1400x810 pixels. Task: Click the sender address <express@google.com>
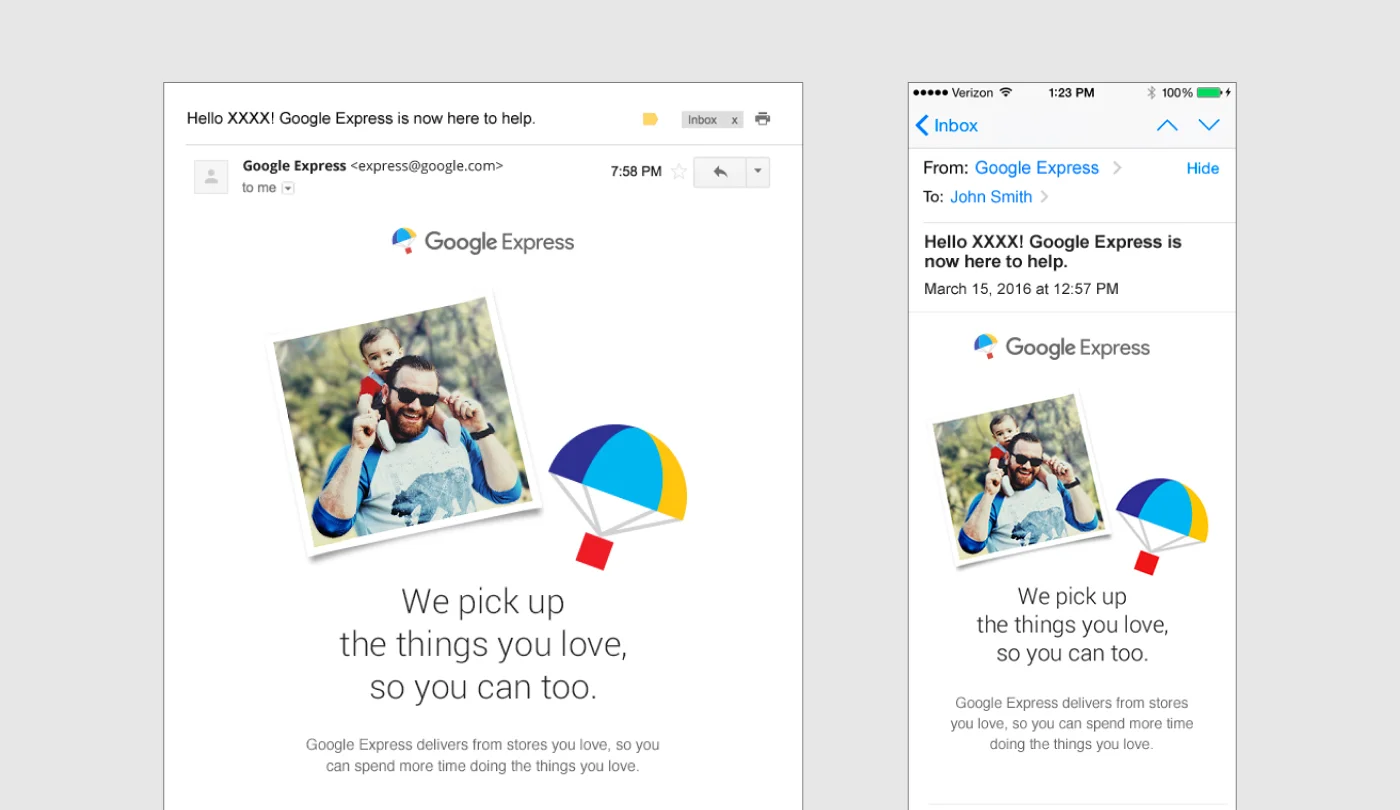point(427,166)
